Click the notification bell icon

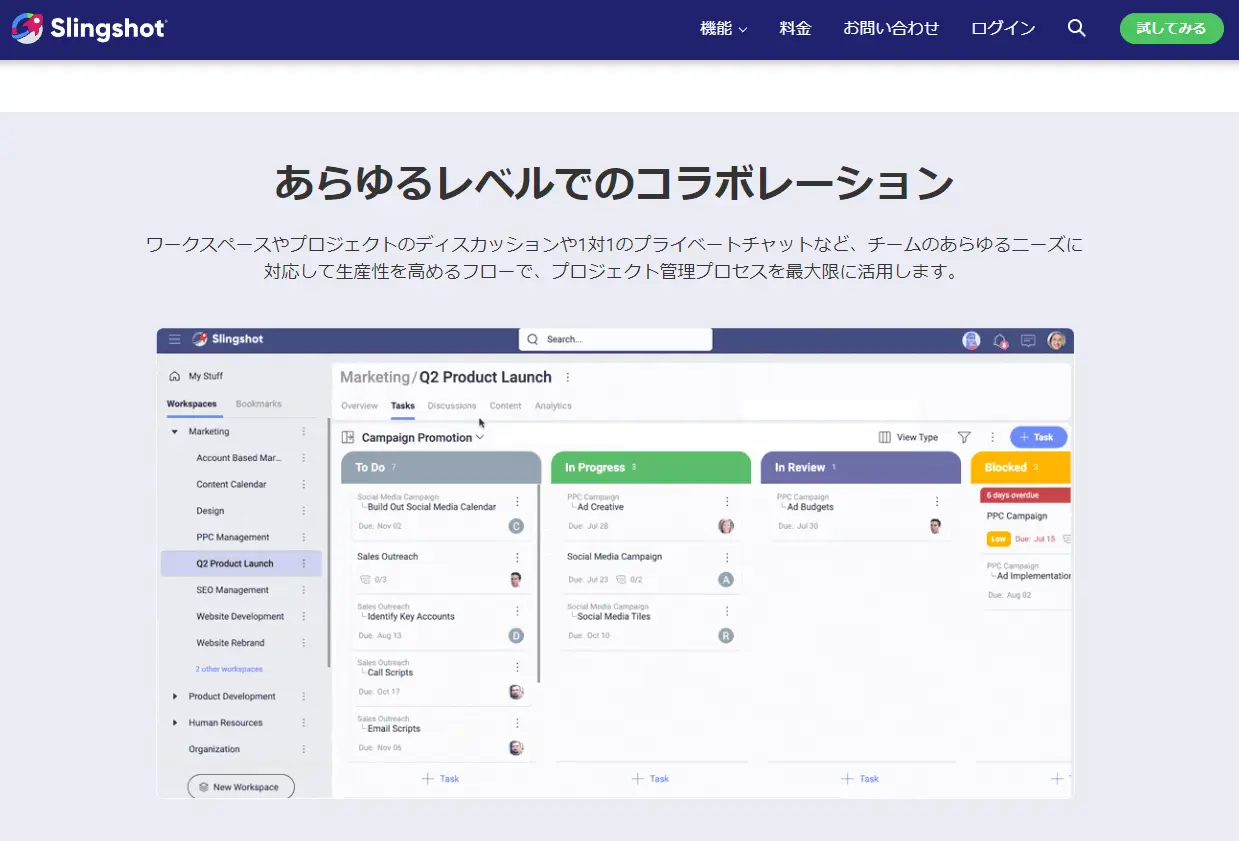(x=999, y=341)
